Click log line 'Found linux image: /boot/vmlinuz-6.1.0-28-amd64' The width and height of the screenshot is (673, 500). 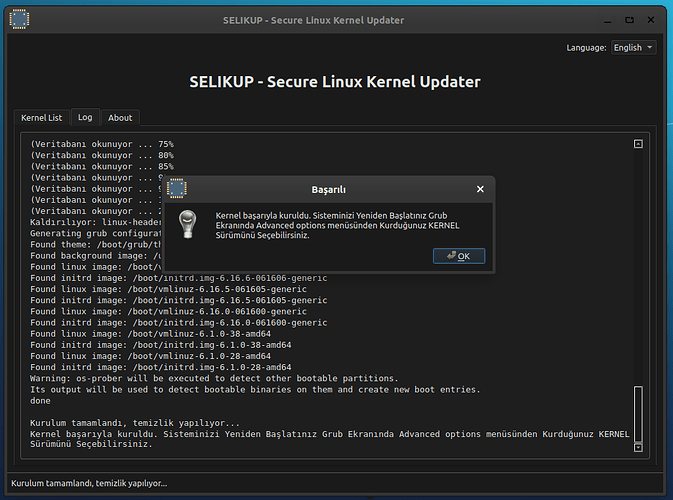[150, 356]
